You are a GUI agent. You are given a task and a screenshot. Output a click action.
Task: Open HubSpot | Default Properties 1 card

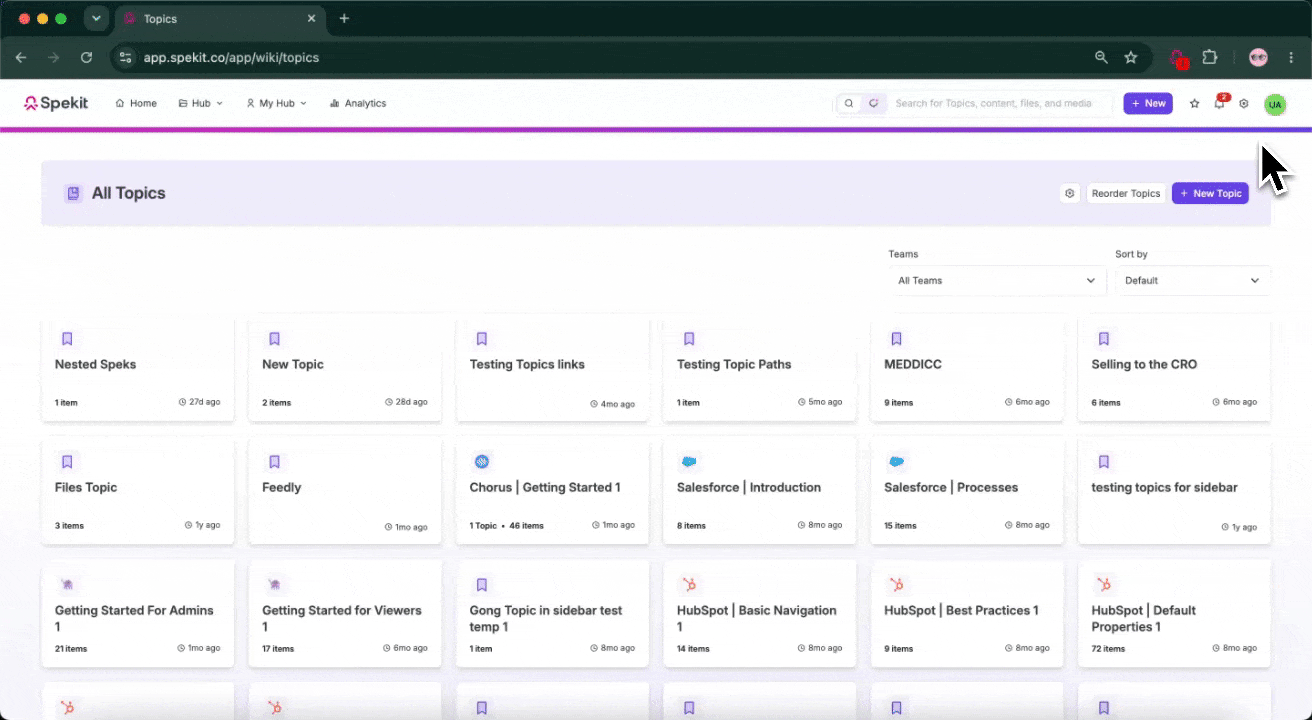click(x=1174, y=614)
